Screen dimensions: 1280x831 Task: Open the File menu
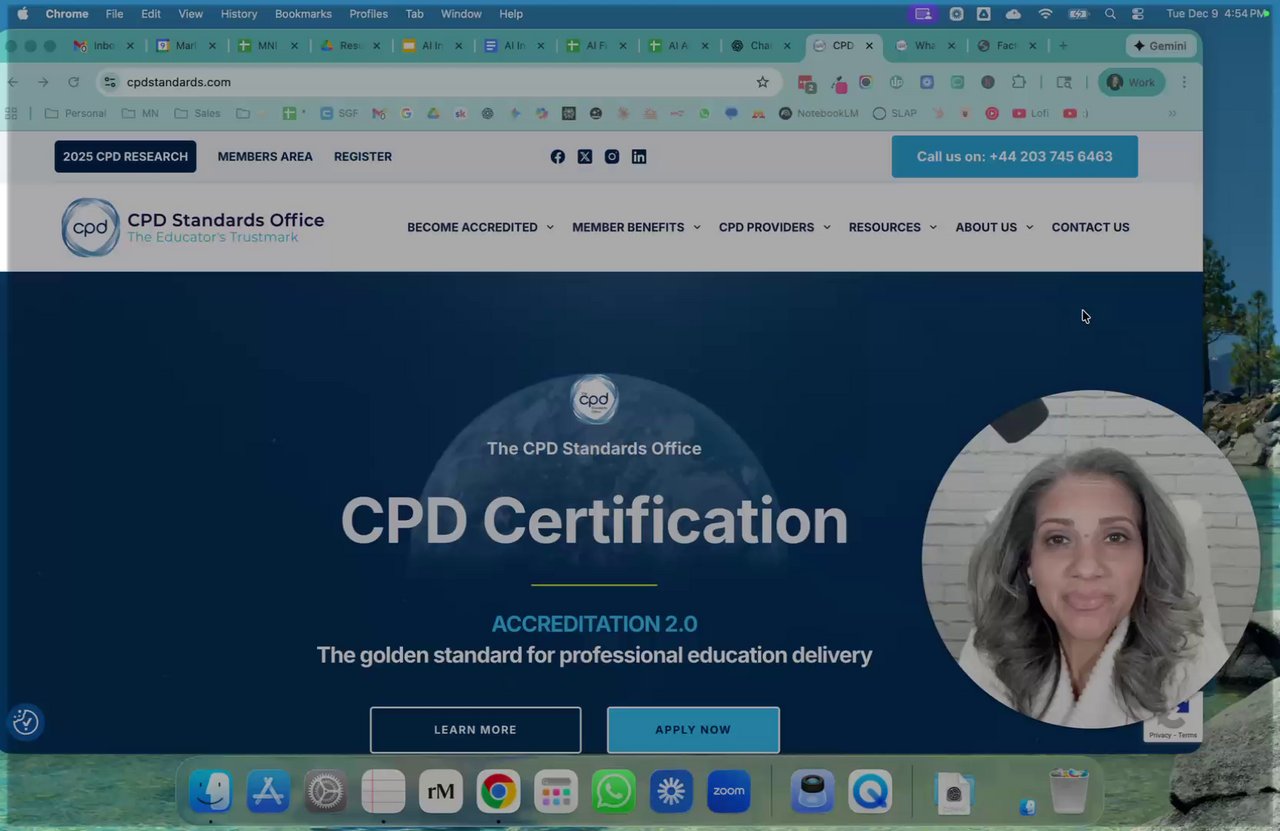click(x=115, y=14)
